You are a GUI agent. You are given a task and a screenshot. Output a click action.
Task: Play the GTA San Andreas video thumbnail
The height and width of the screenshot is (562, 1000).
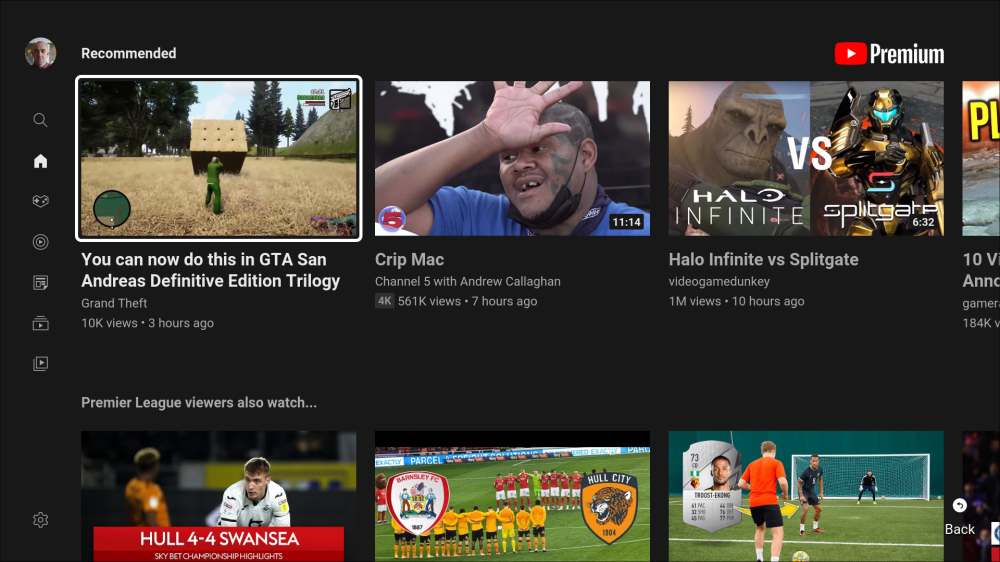point(219,158)
